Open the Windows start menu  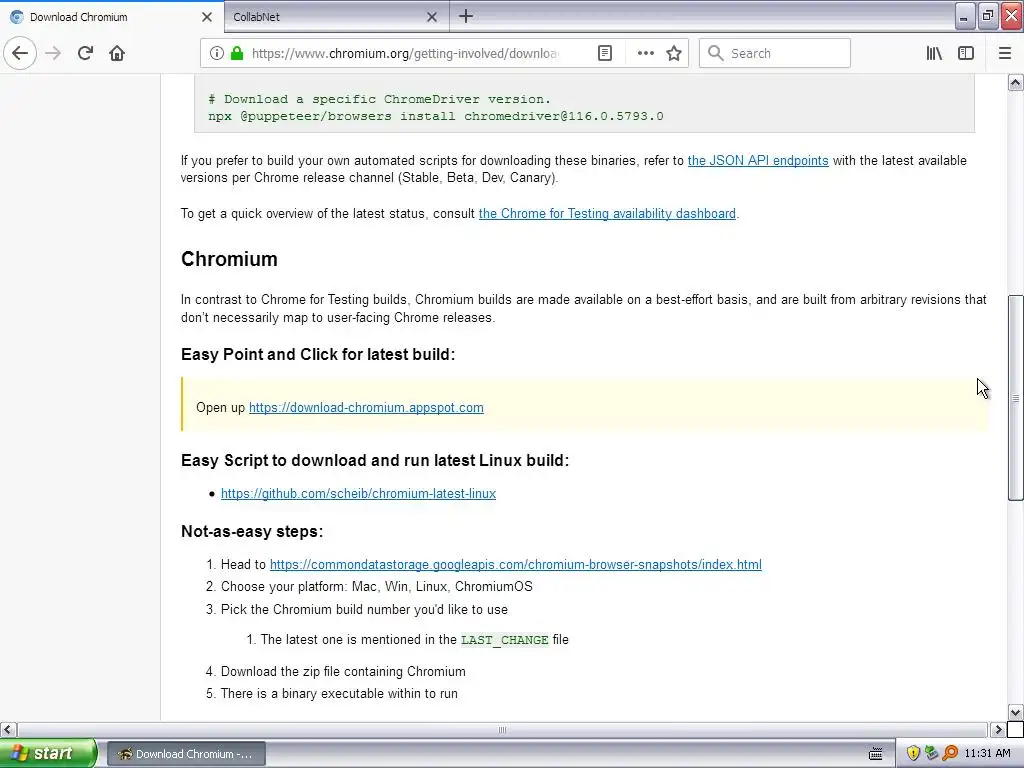pos(48,753)
